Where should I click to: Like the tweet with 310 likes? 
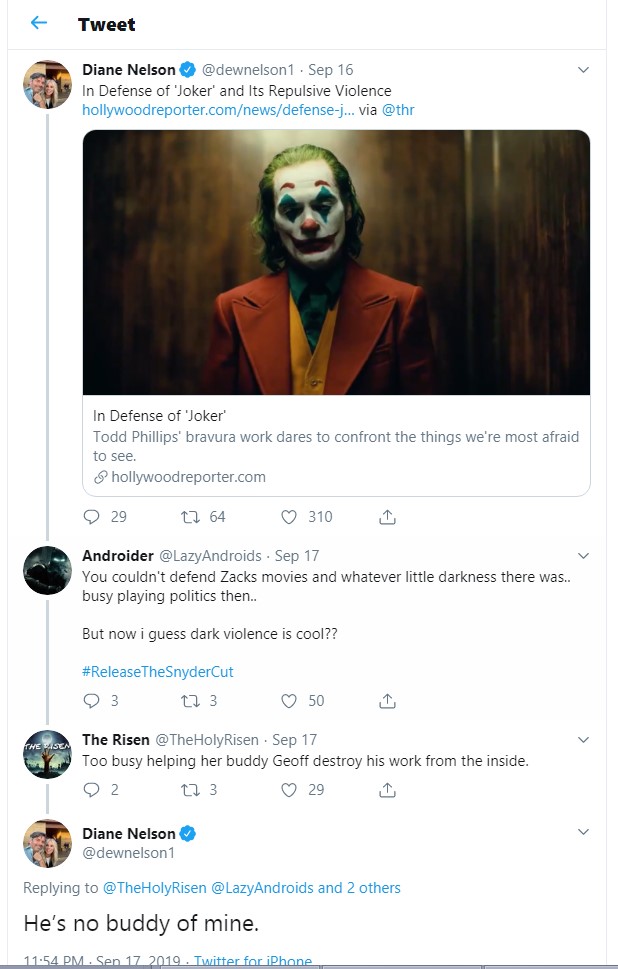(289, 517)
